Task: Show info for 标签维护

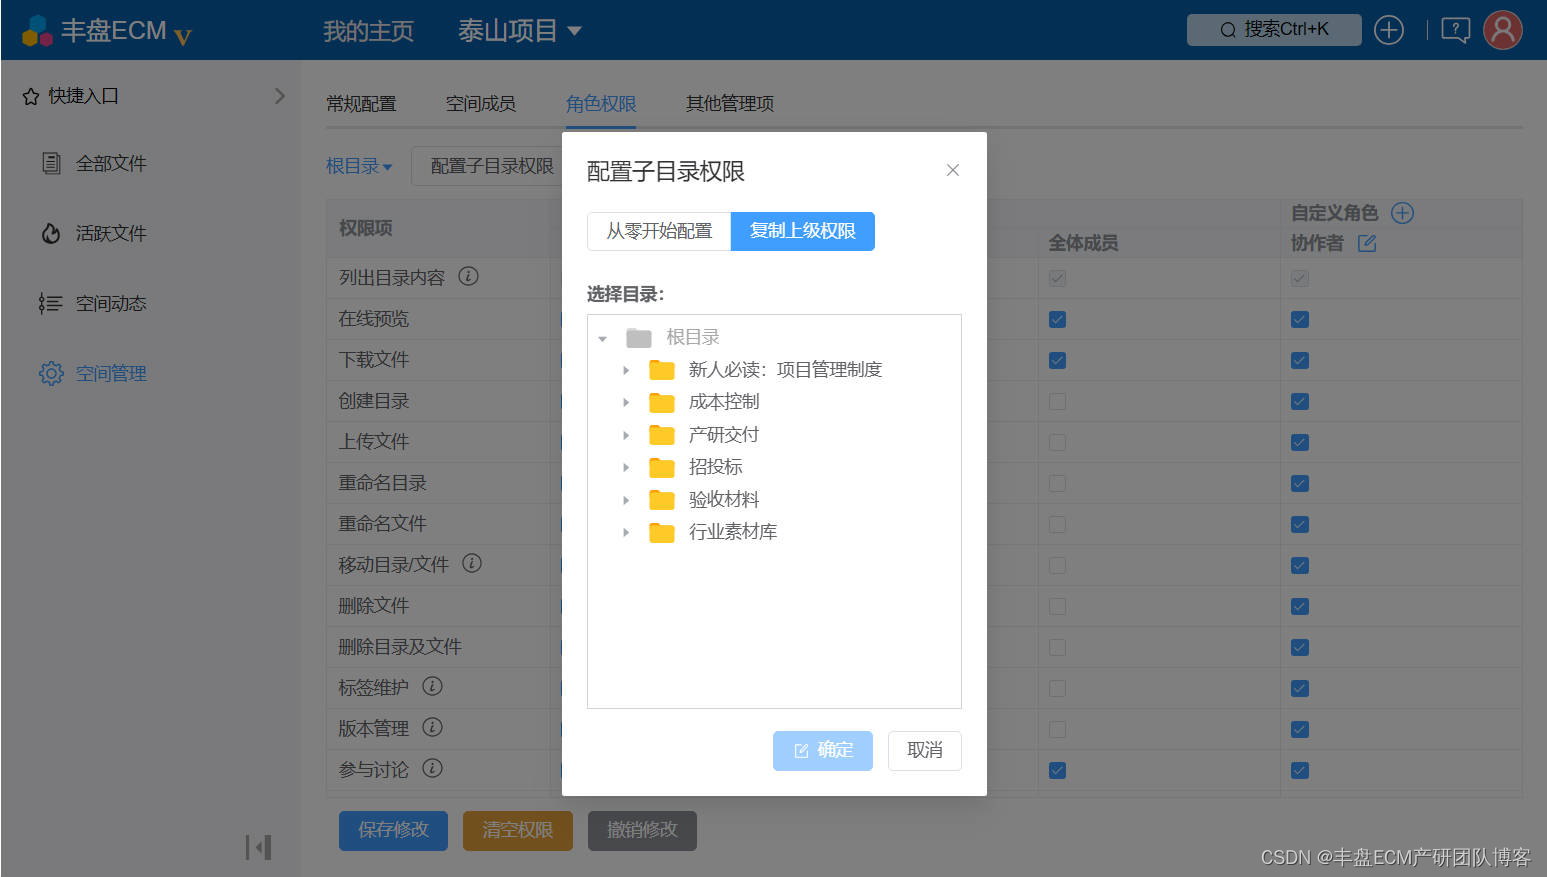Action: coord(432,686)
